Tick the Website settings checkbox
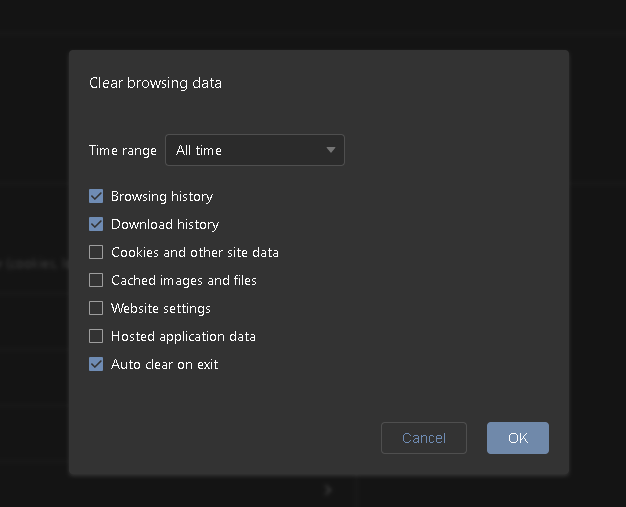The height and width of the screenshot is (507, 626). 96,308
